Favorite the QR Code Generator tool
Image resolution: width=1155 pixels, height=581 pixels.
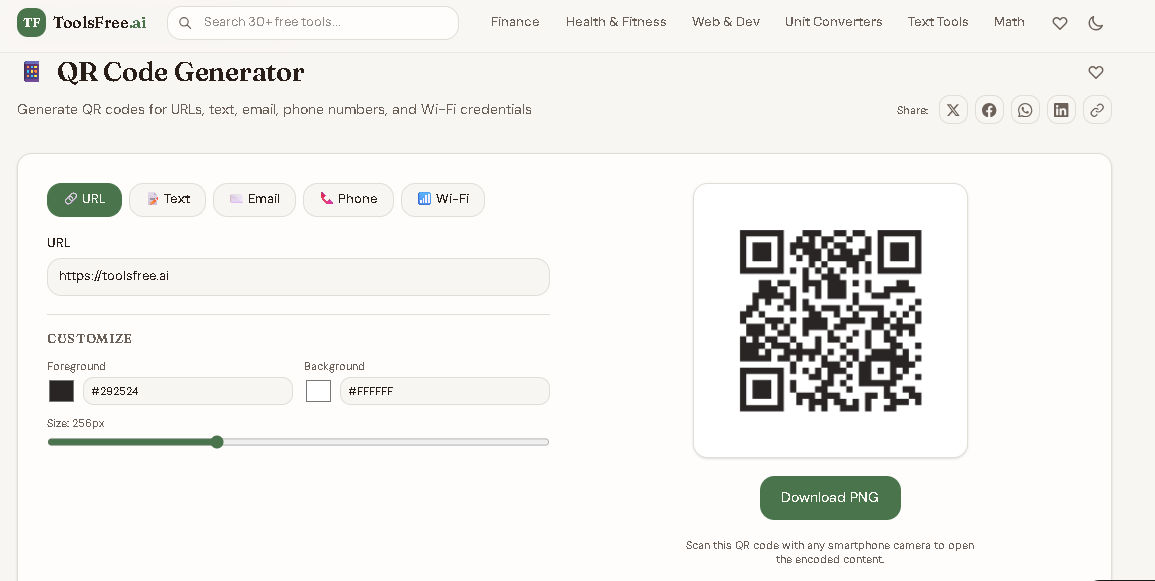pyautogui.click(x=1096, y=72)
